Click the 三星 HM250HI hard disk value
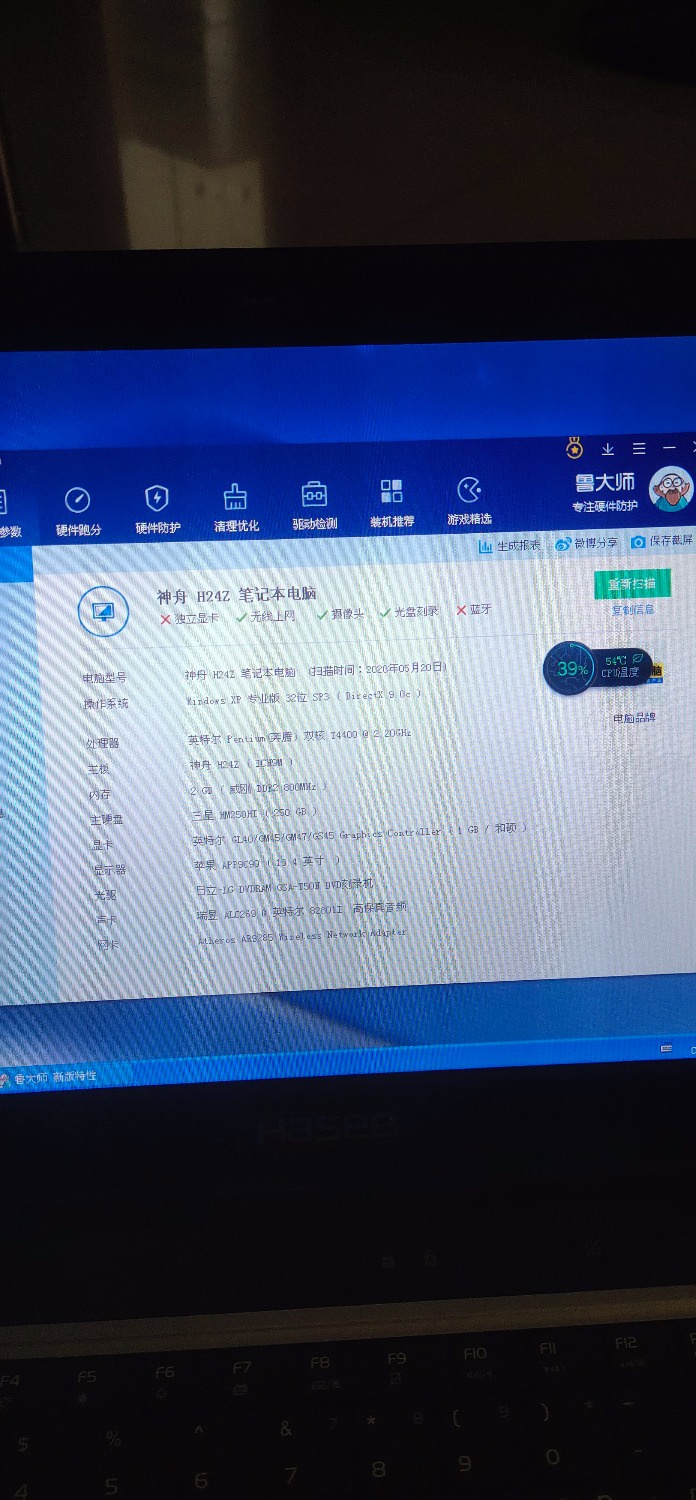 tap(255, 813)
